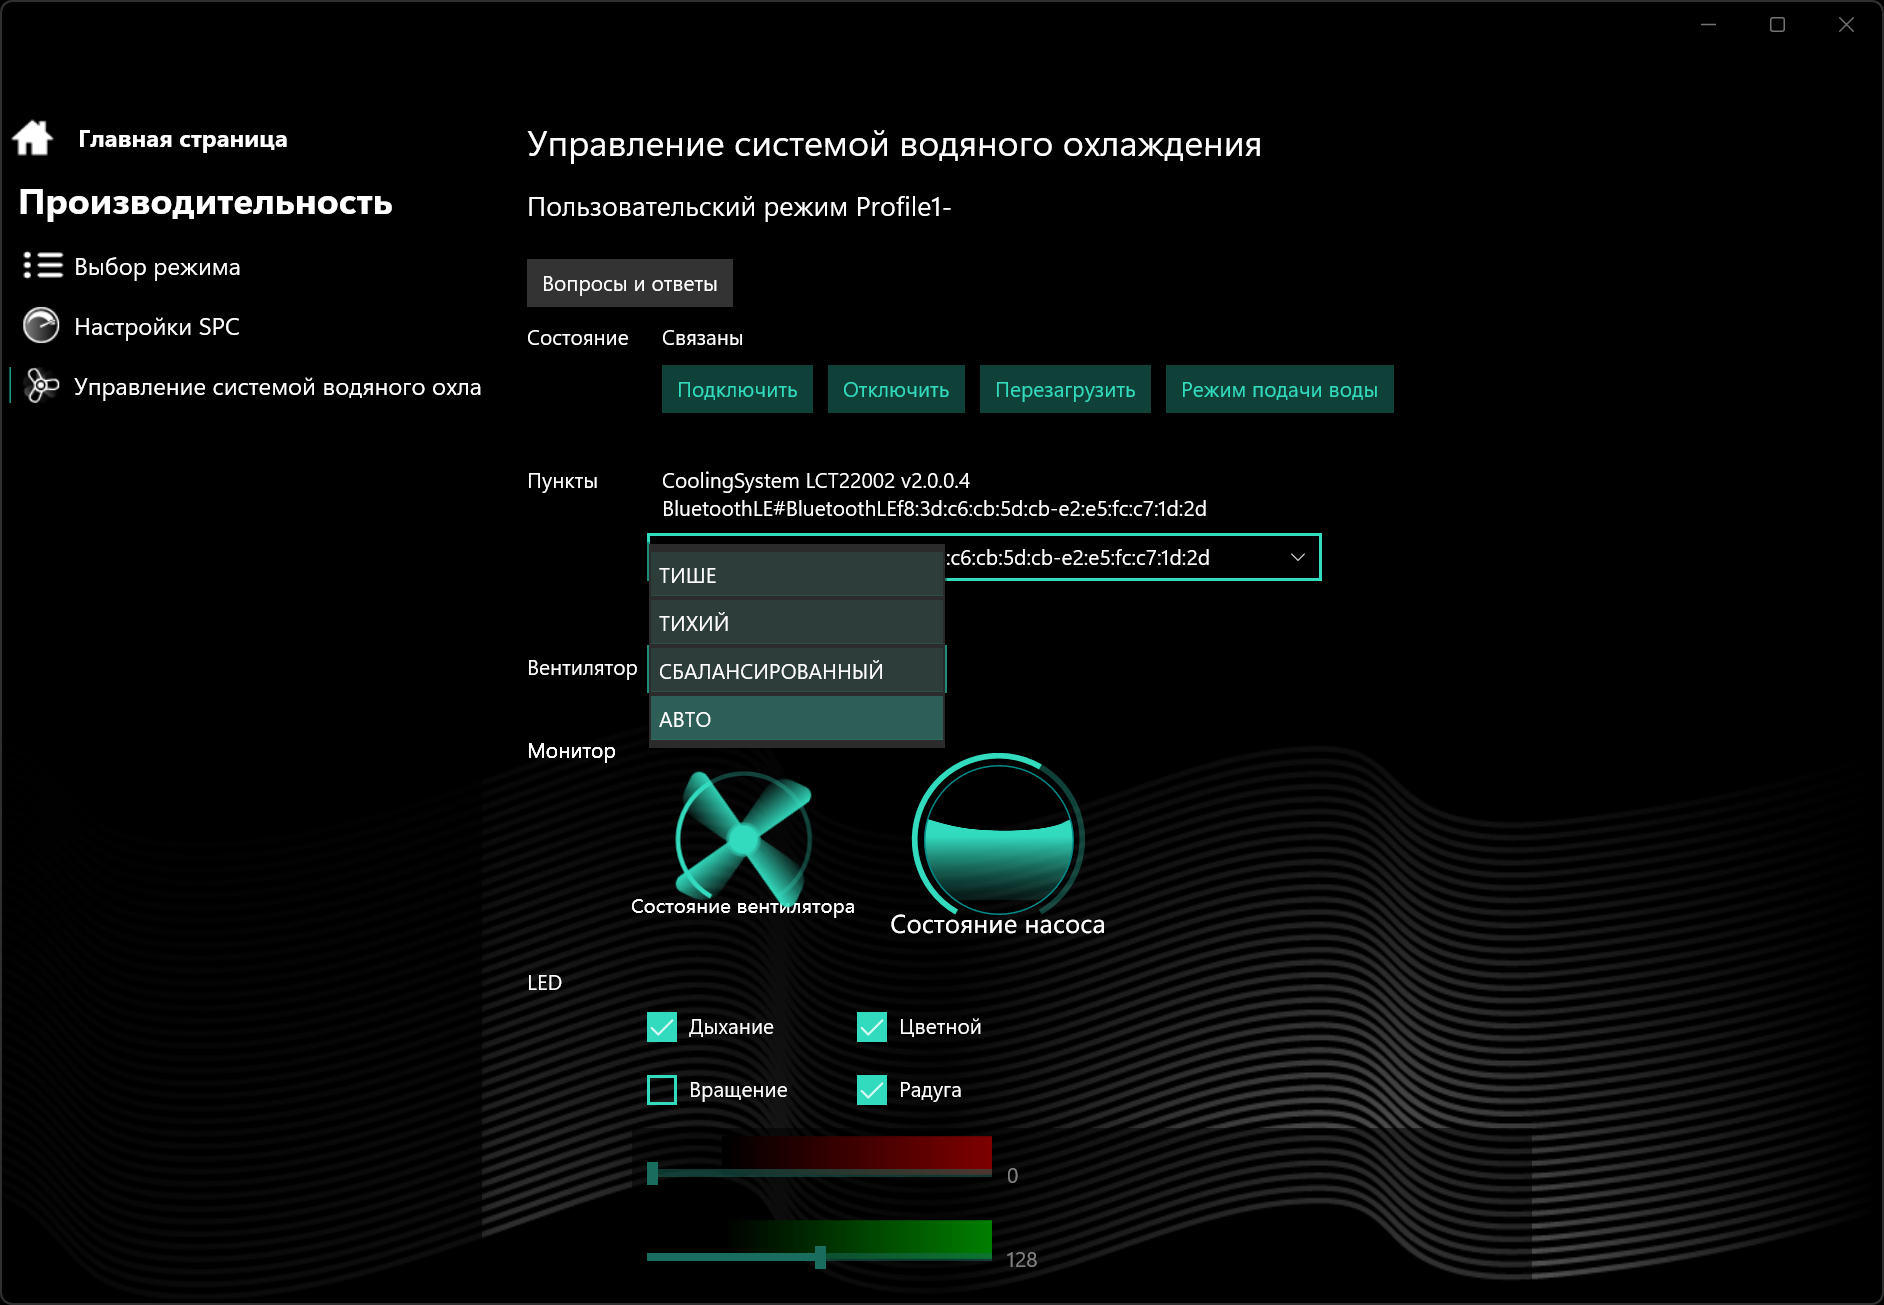
Task: Click the Перезагрузить button
Action: 1065,389
